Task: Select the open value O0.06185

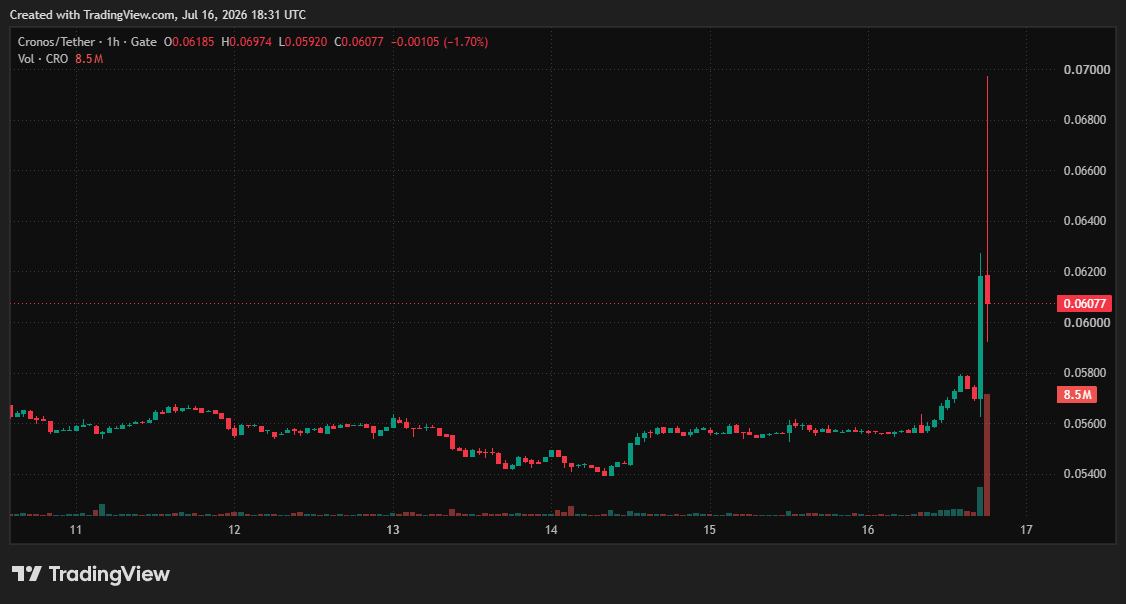Action: coord(189,42)
